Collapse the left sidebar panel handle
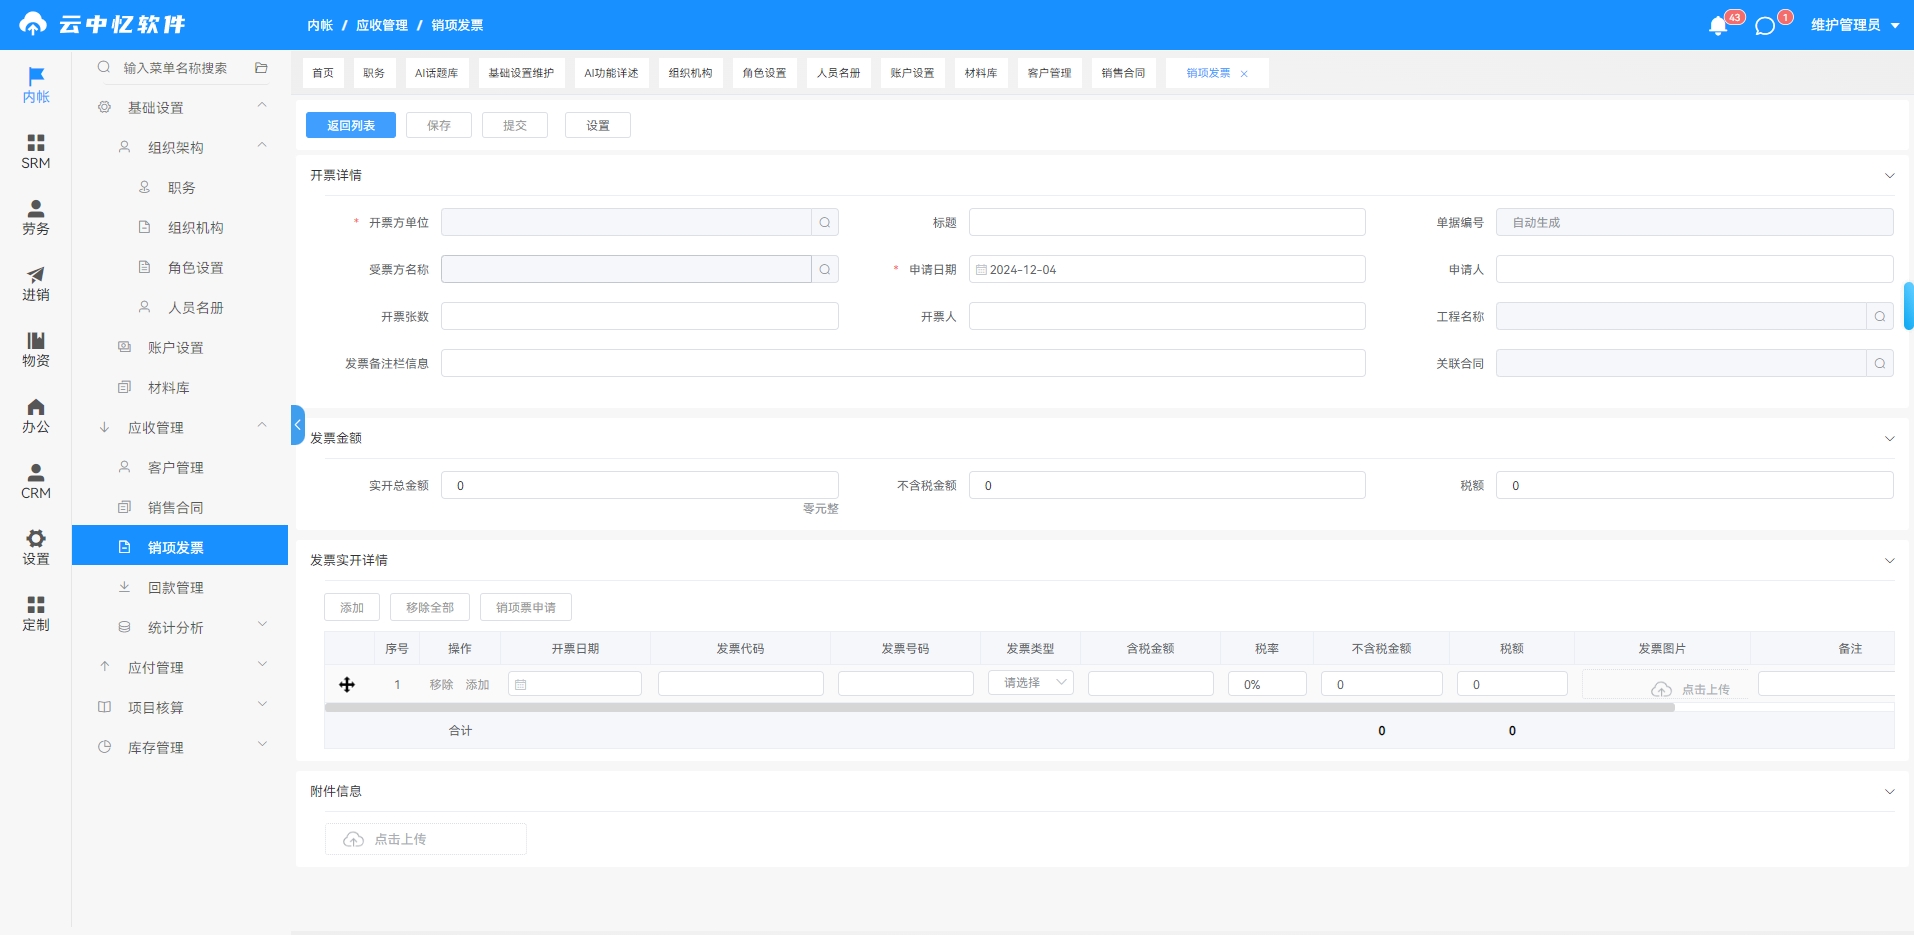This screenshot has height=935, width=1914. point(297,425)
